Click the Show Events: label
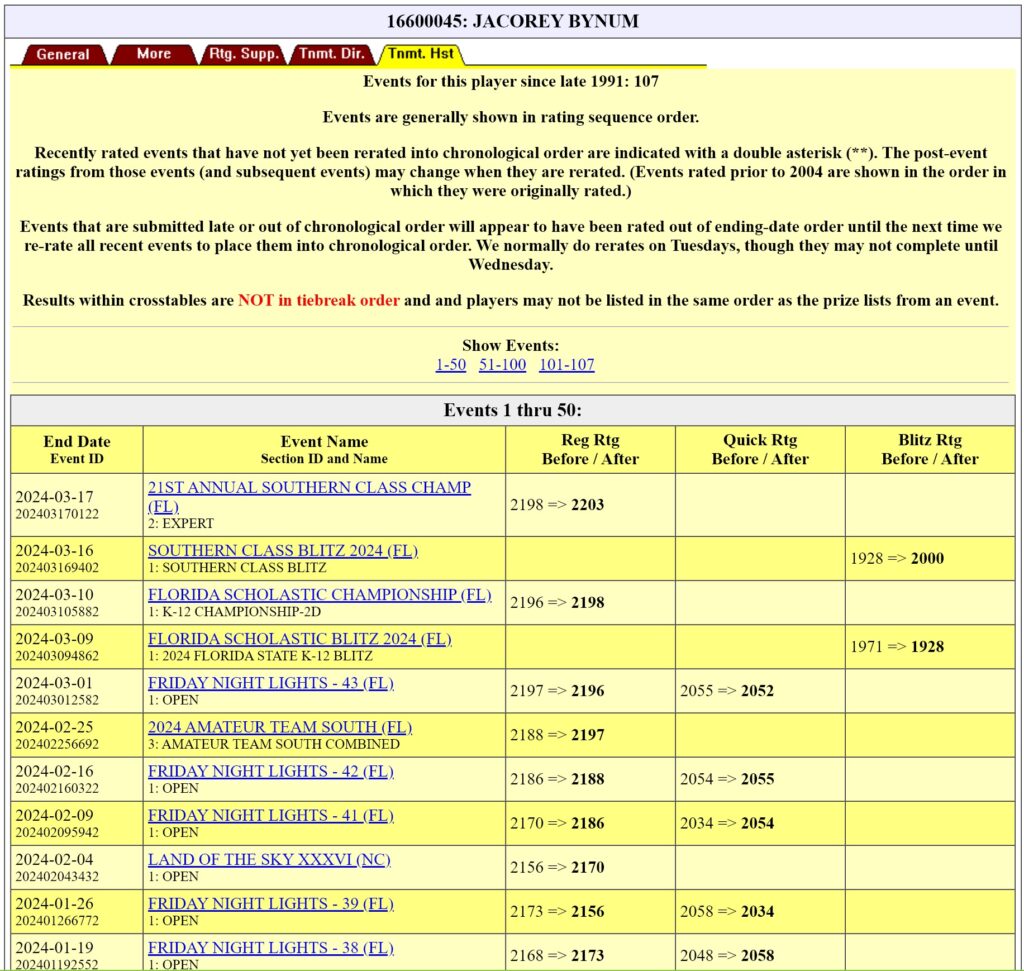Viewport: 1024px width, 971px height. pyautogui.click(x=511, y=345)
